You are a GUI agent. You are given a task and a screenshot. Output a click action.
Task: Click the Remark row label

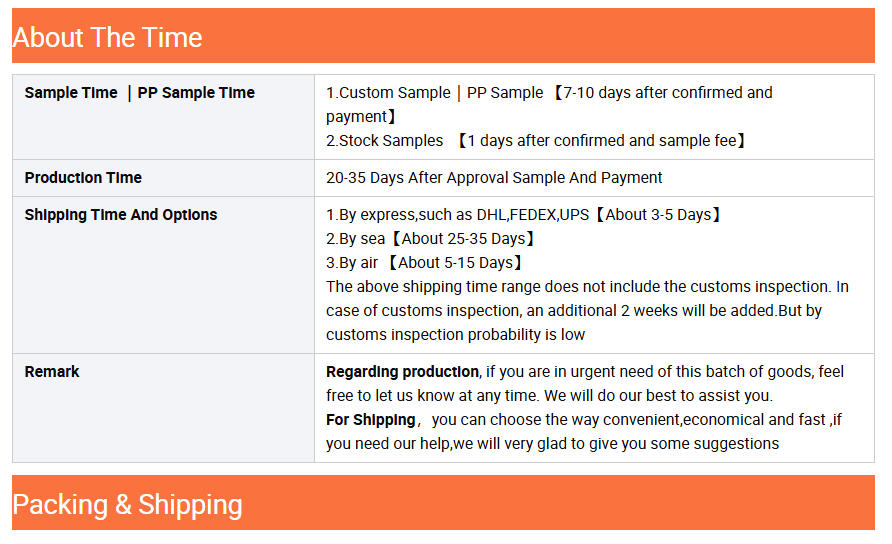(x=52, y=372)
